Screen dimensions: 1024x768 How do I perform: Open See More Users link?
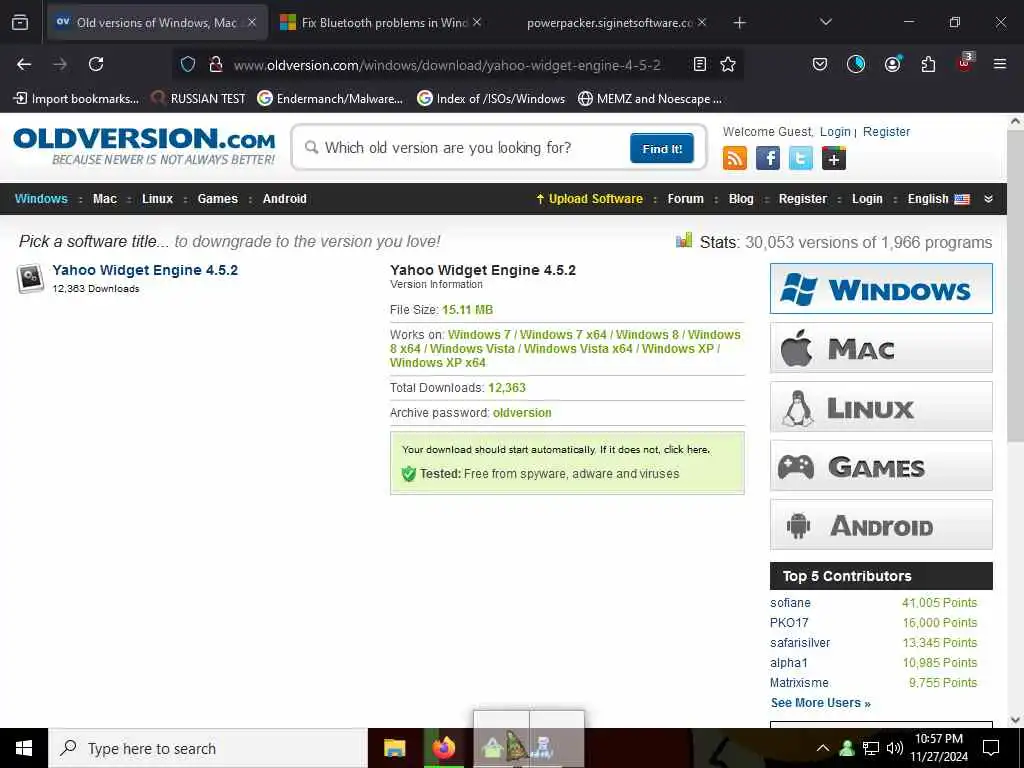[820, 703]
